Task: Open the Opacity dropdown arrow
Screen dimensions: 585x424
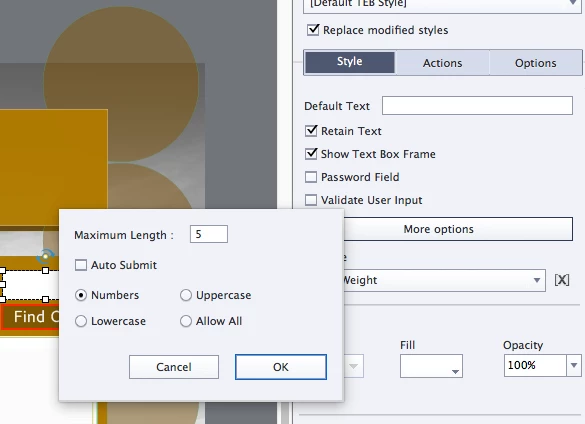Action: tap(574, 365)
